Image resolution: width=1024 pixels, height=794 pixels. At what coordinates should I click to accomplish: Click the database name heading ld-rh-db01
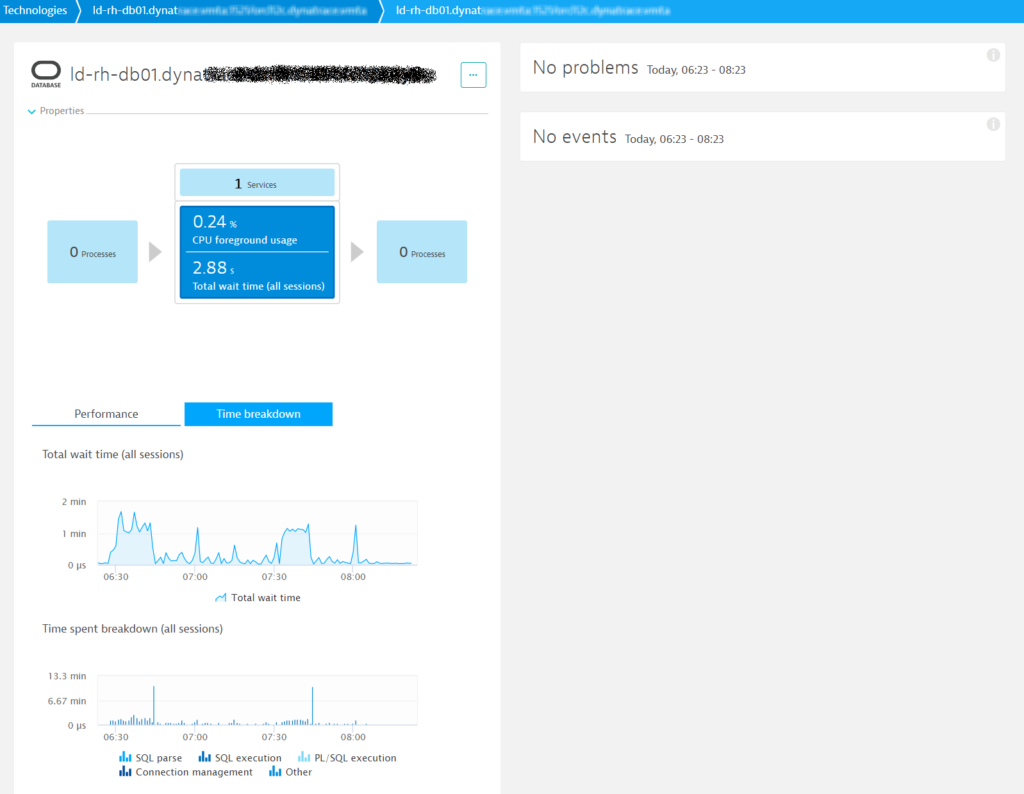253,74
